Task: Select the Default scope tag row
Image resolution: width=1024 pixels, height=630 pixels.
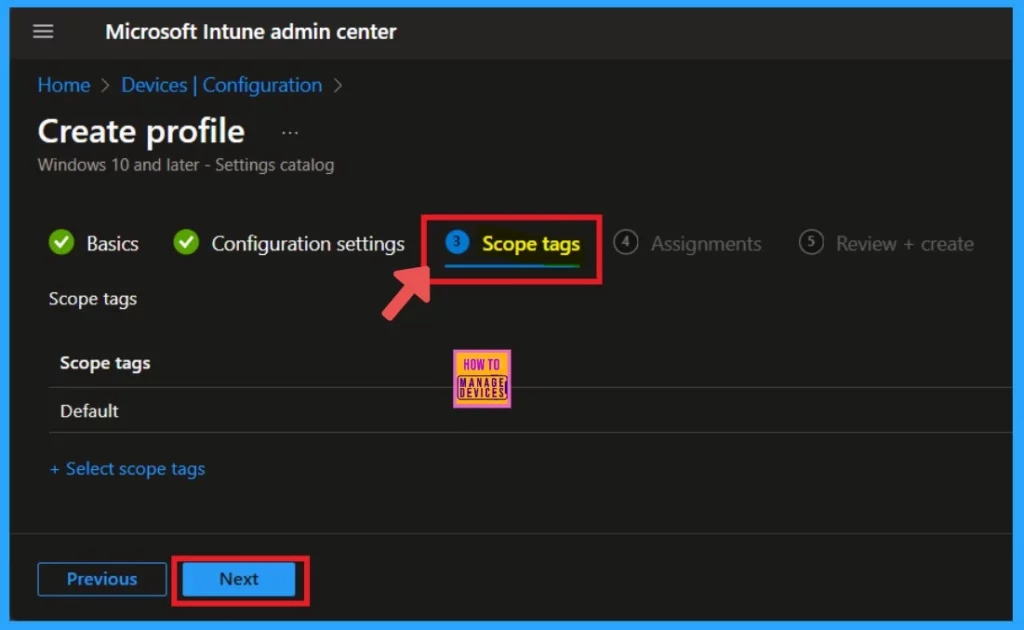Action: coord(530,411)
